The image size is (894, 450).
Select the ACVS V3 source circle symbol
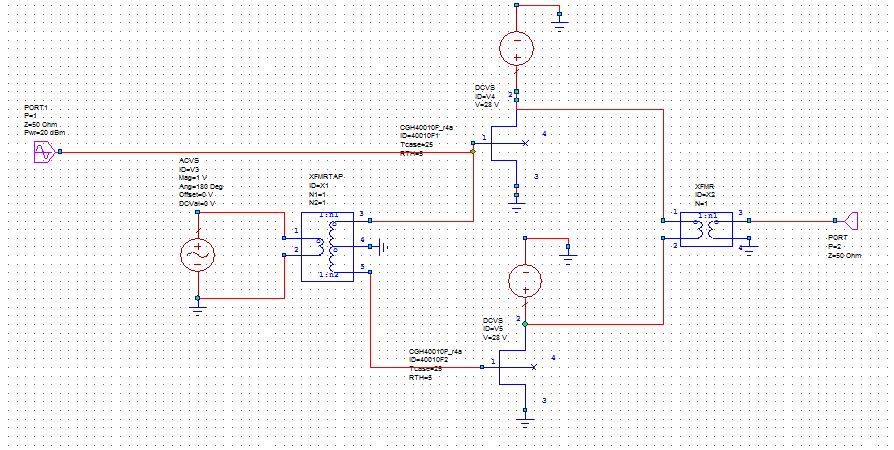coord(197,254)
